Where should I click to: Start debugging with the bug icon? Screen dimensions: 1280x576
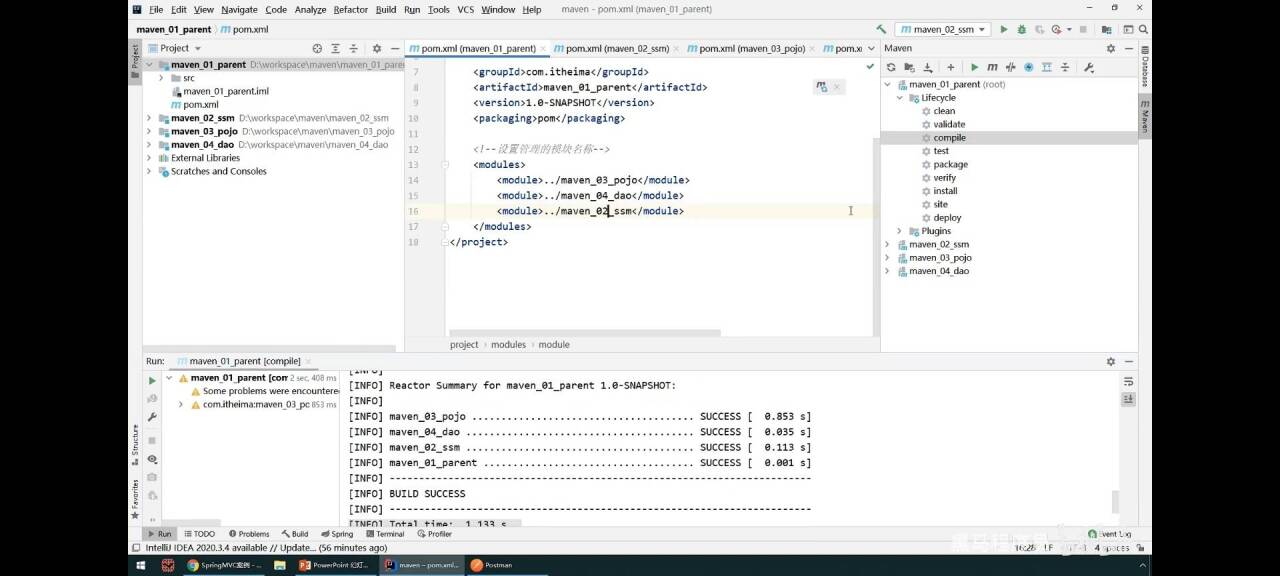coord(1021,29)
